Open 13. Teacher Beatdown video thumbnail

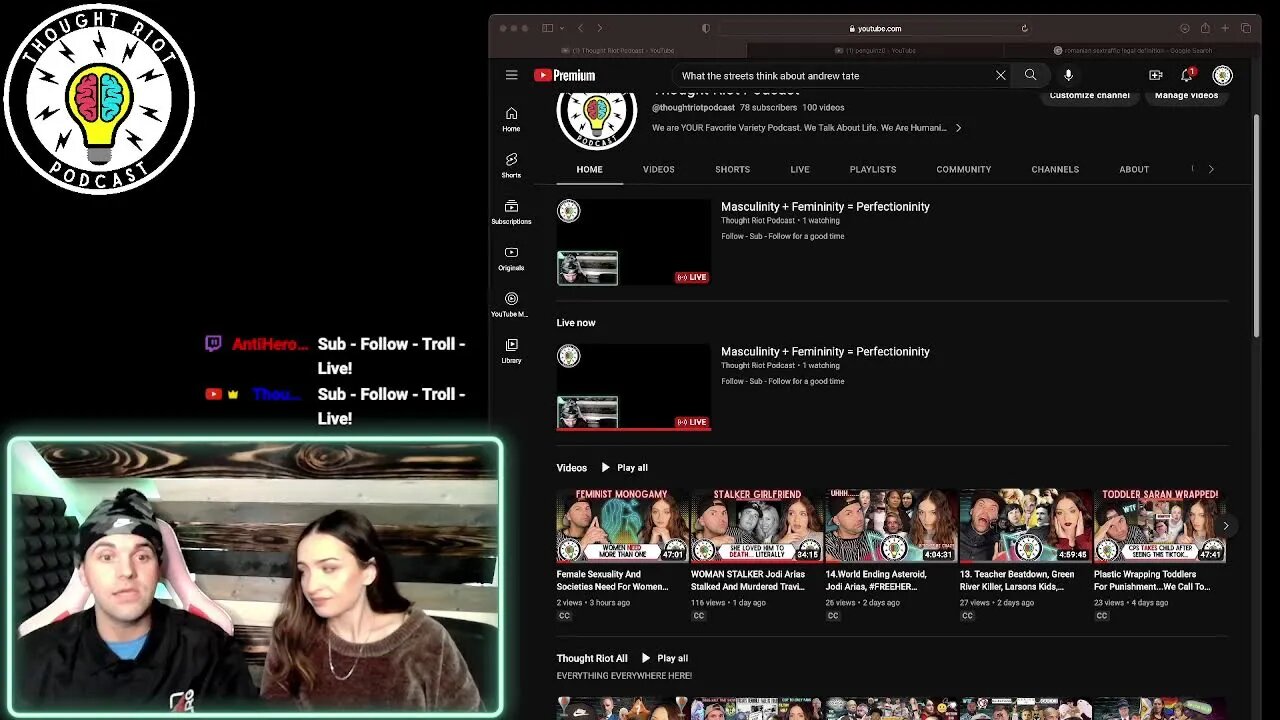[1025, 526]
